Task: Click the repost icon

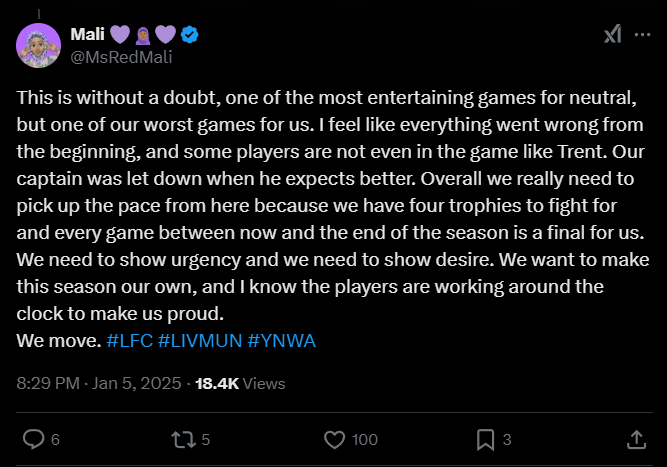Action: [182, 439]
